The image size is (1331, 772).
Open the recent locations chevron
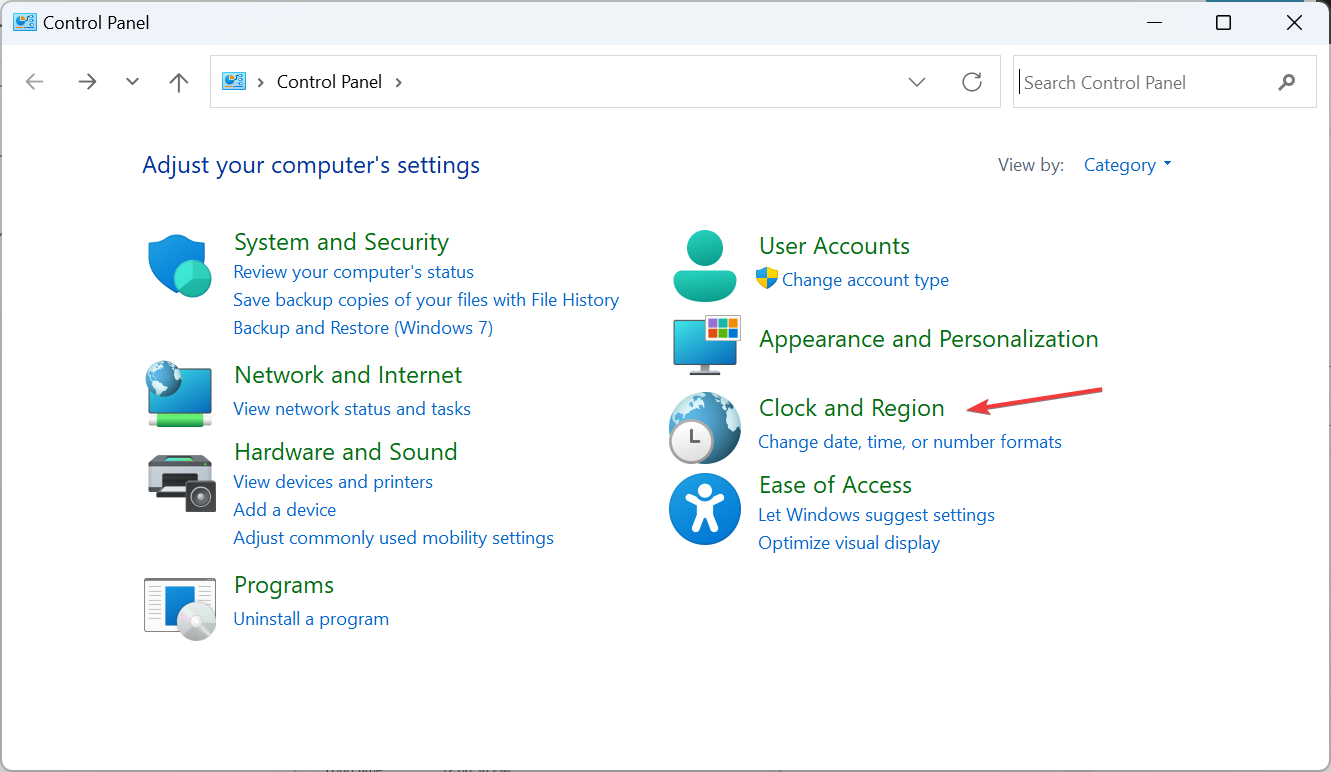point(132,82)
